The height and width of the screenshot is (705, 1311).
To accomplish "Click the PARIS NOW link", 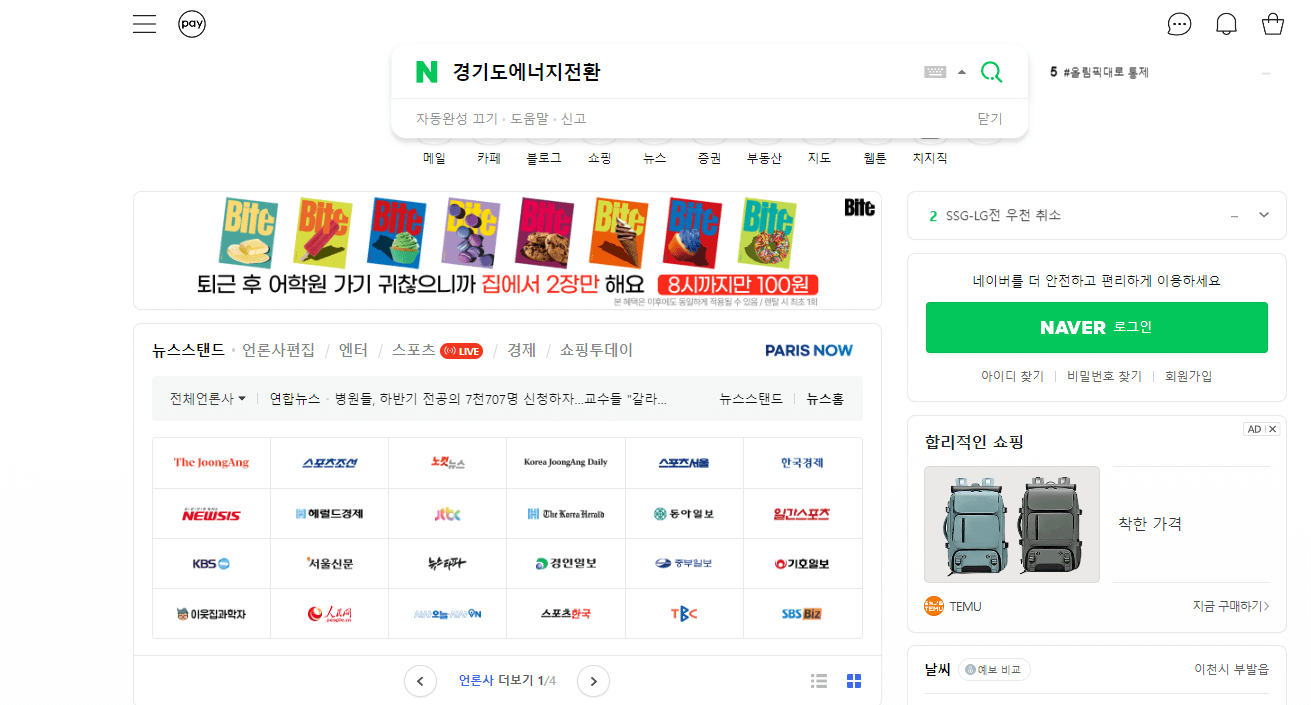I will click(809, 350).
